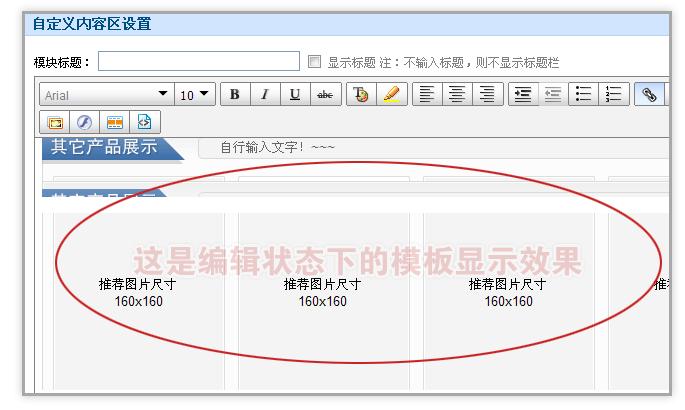Image resolution: width=685 pixels, height=410 pixels.
Task: Click the 模块标题 input field
Action: click(198, 62)
